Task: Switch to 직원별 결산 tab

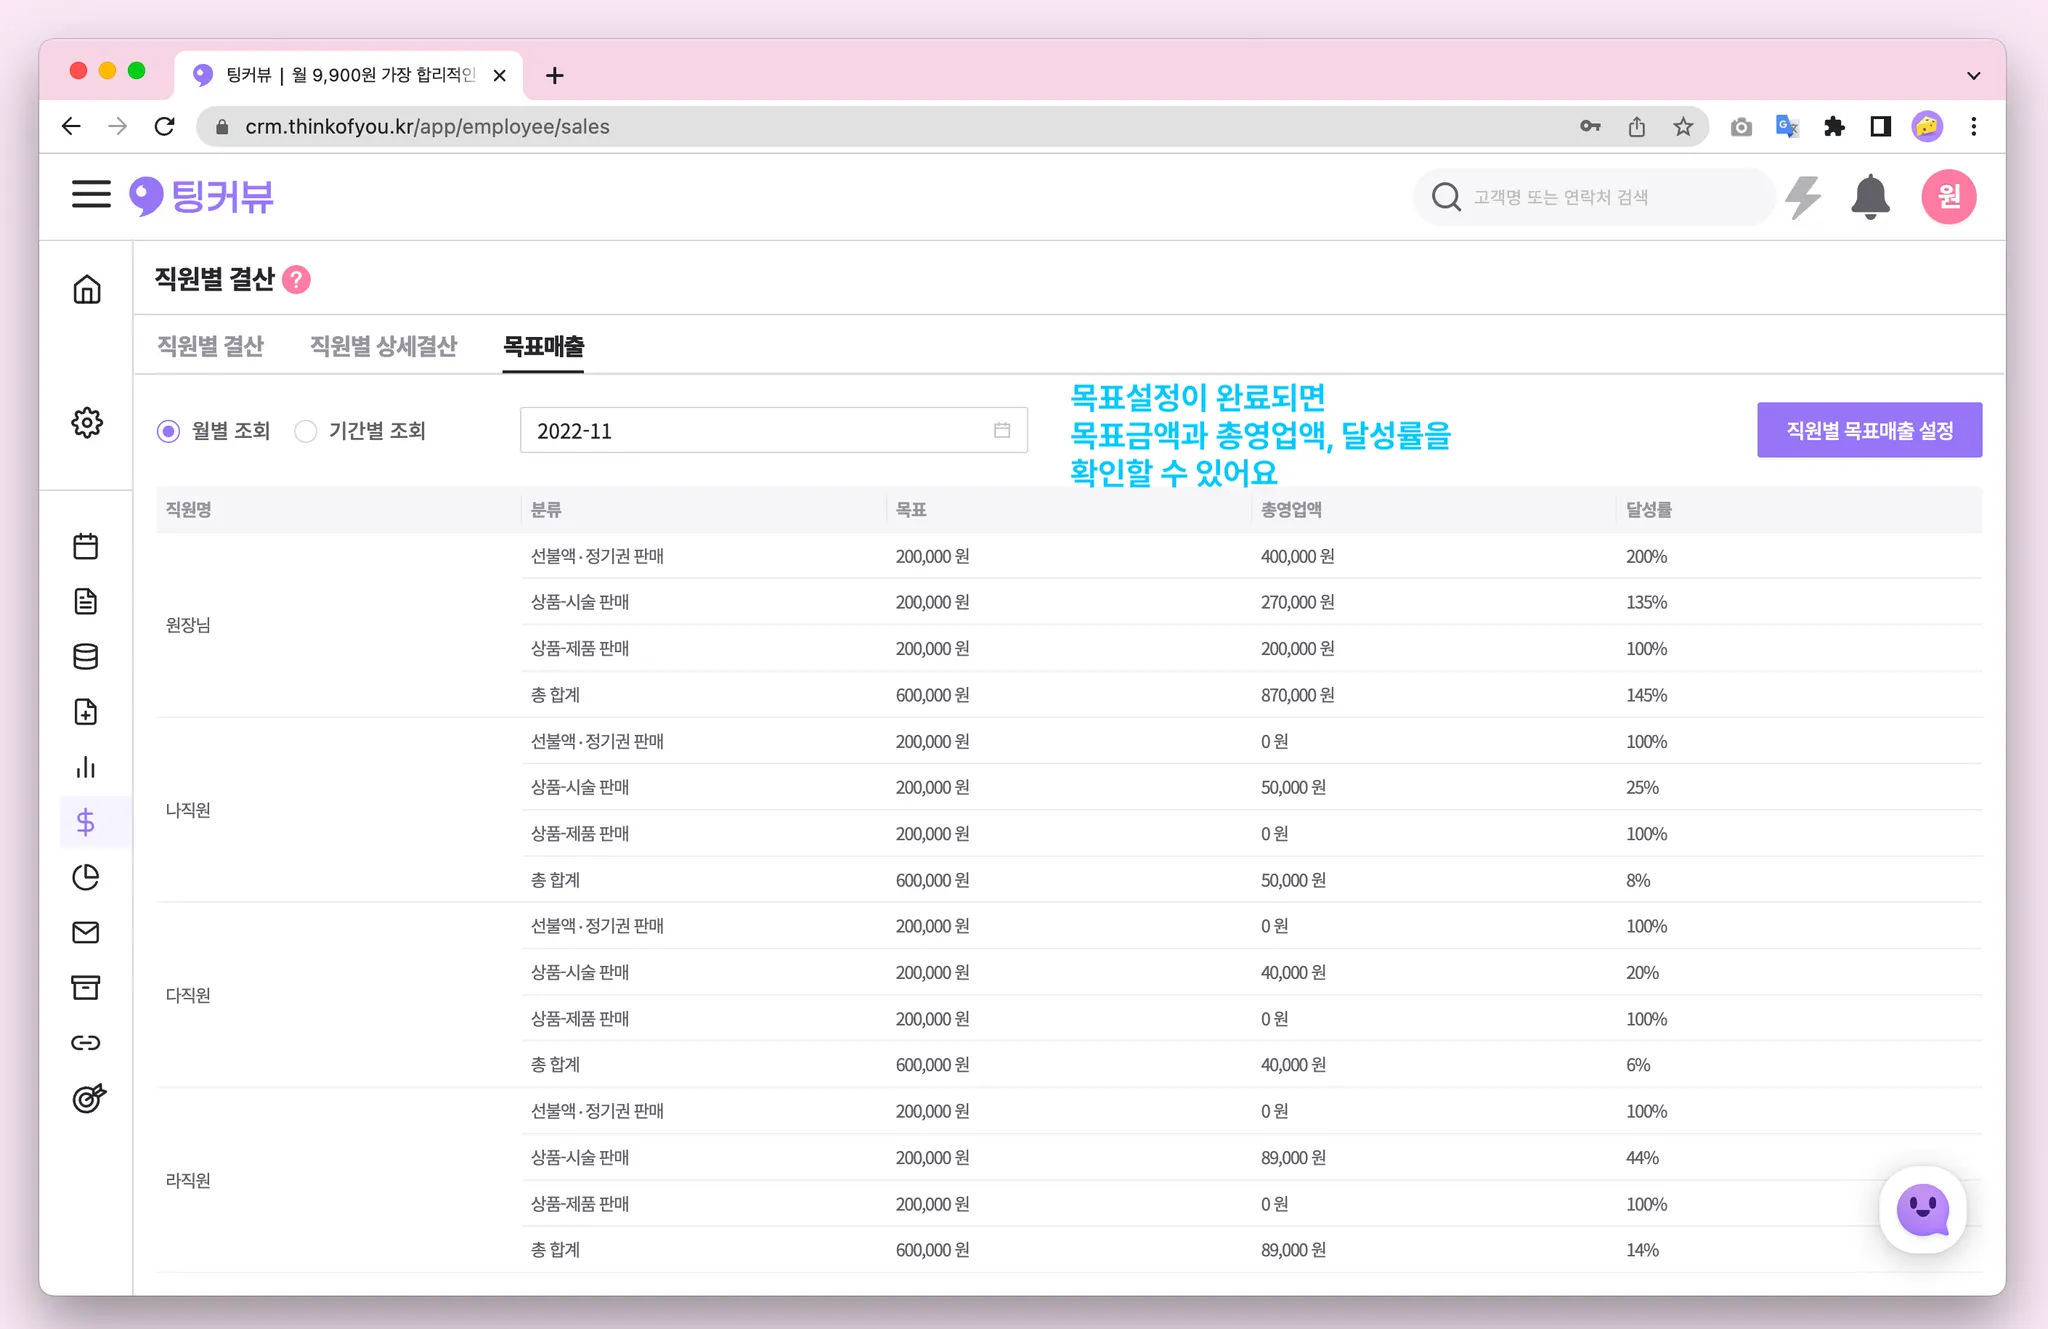Action: pyautogui.click(x=210, y=346)
